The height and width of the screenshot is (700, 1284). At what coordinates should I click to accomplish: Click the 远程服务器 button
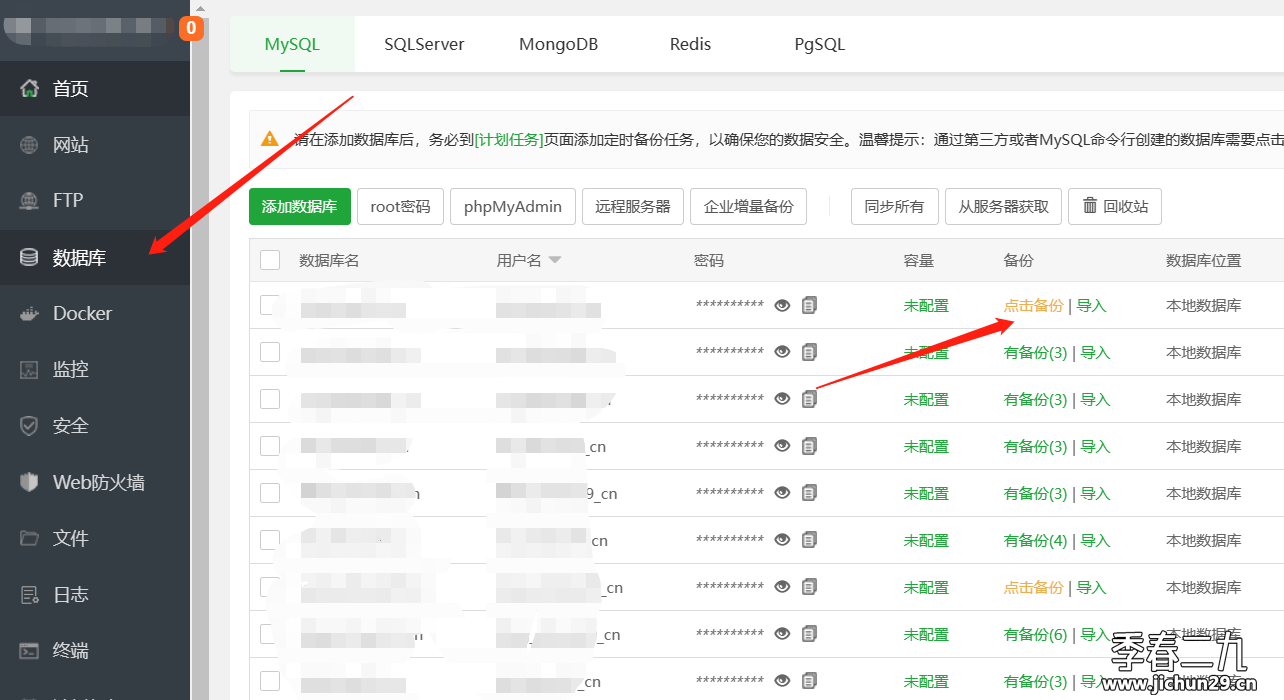[x=633, y=207]
